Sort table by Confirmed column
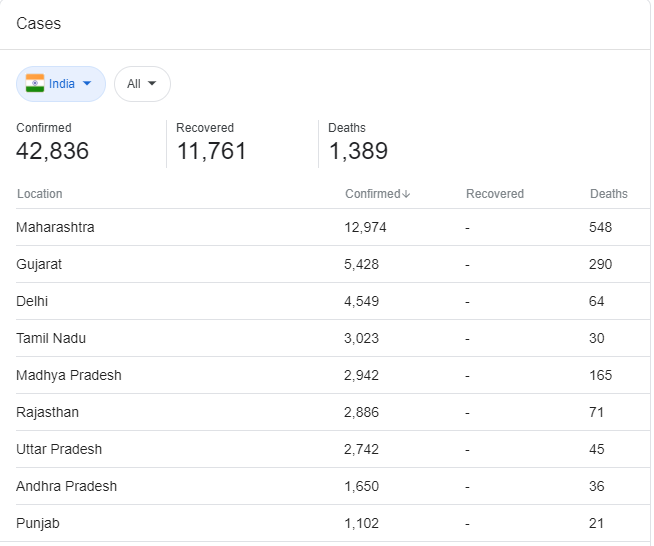Screen dimensions: 654x546 click(377, 194)
